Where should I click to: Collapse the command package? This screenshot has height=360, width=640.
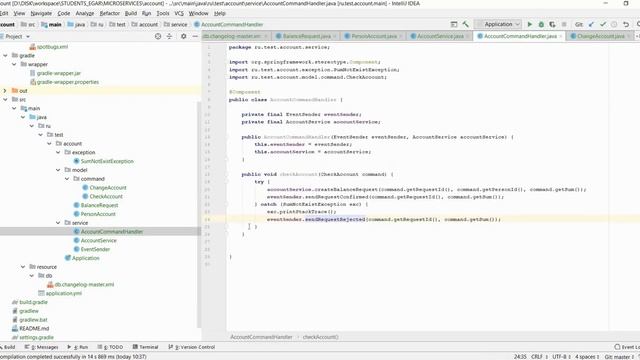67,179
